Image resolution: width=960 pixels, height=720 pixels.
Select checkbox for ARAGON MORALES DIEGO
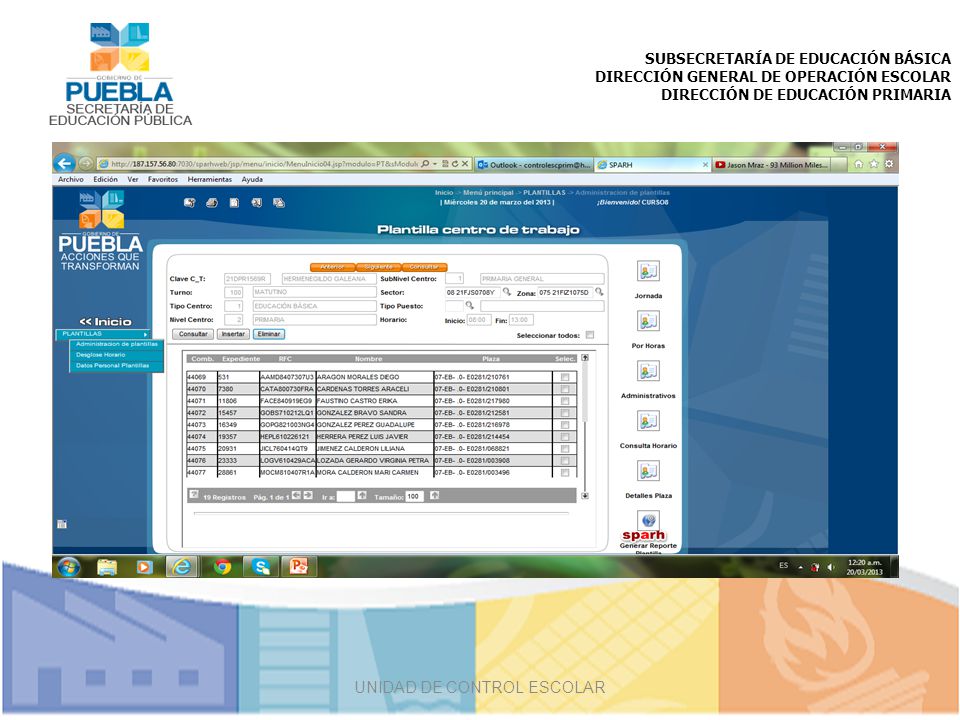[x=564, y=377]
